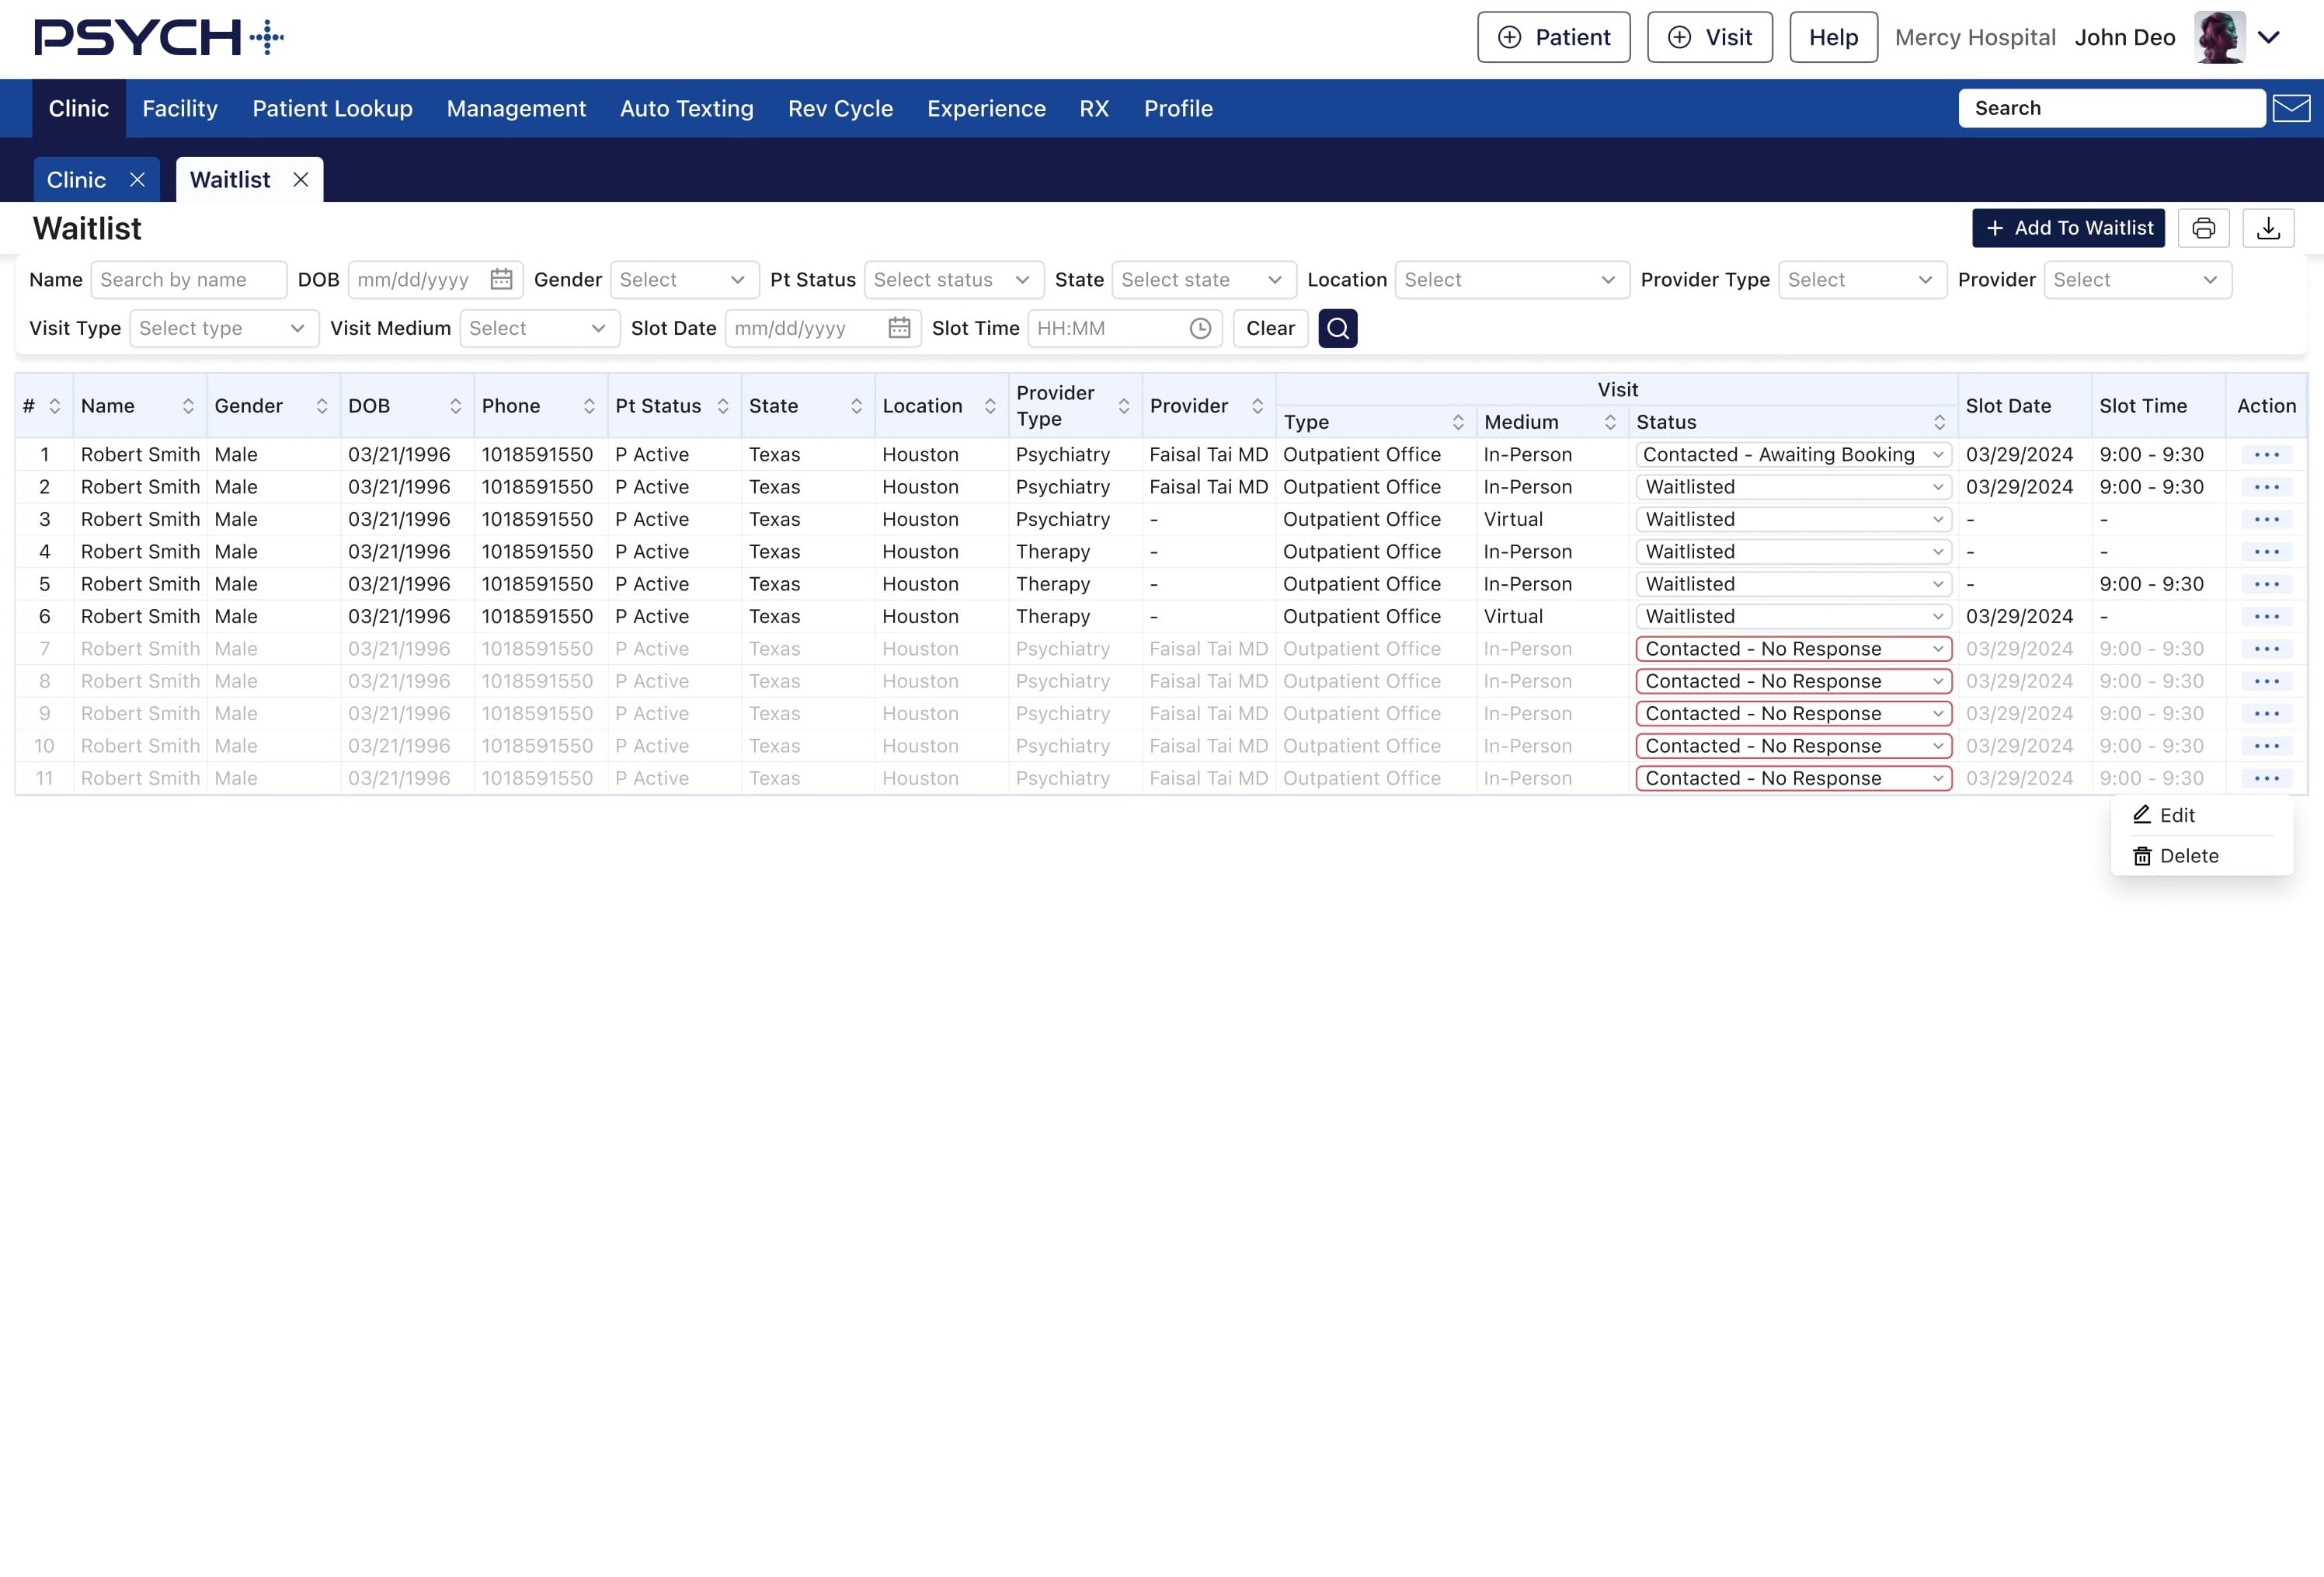Click the Add To Waitlist button
The height and width of the screenshot is (1577, 2324).
[x=2068, y=228]
